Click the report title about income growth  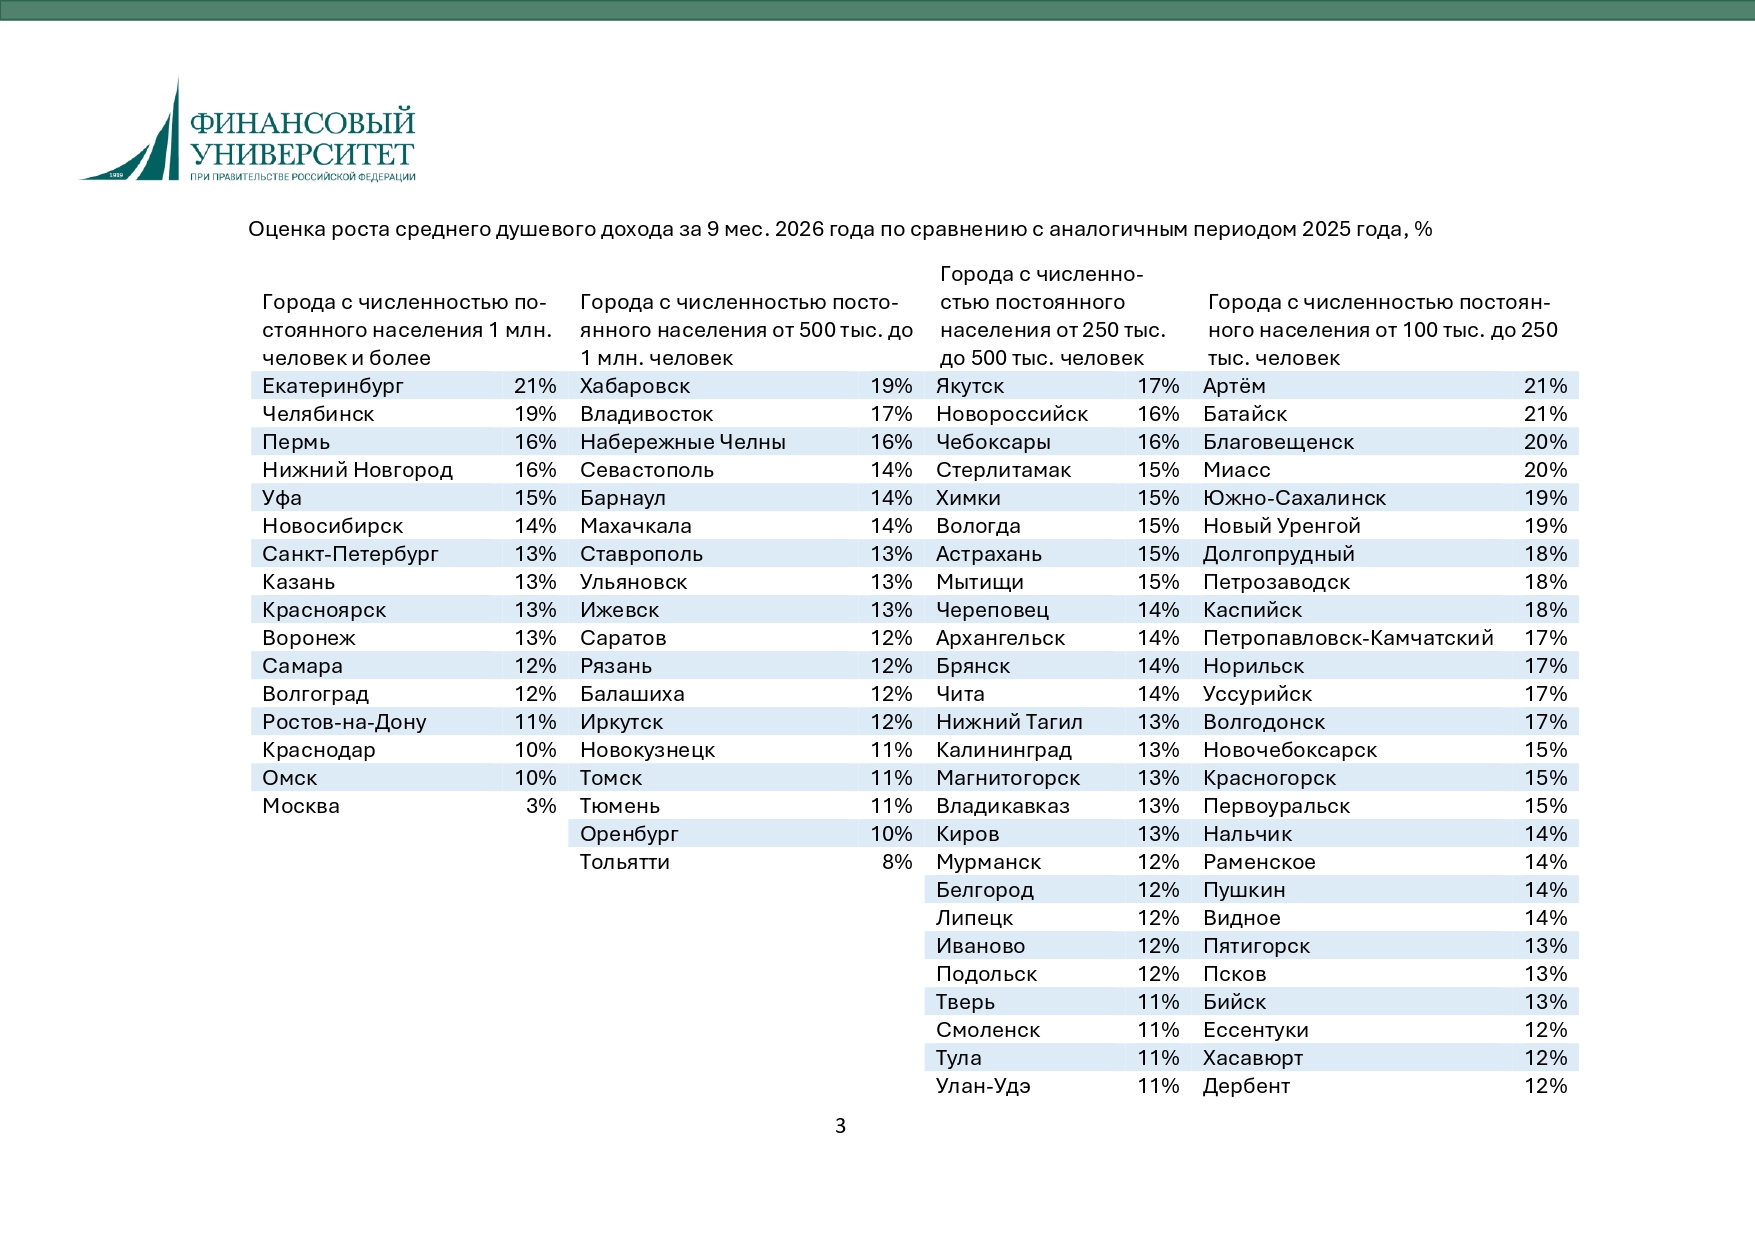840,229
